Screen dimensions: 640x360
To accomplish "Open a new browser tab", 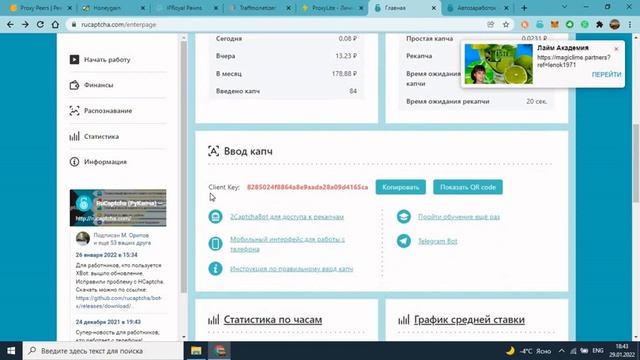I will tap(524, 8).
